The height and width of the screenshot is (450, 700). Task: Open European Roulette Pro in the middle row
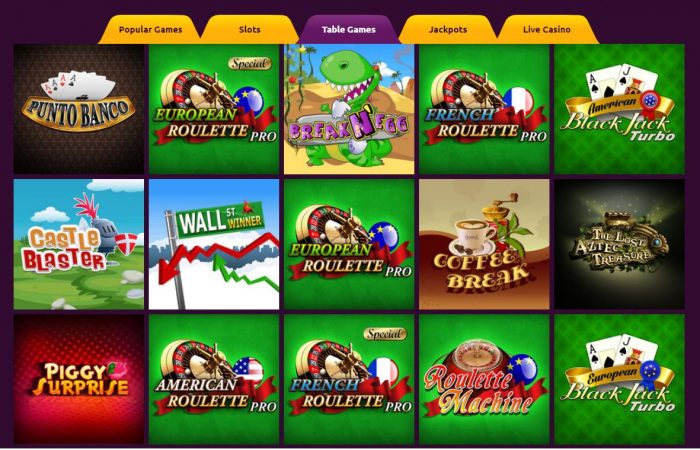tap(349, 244)
